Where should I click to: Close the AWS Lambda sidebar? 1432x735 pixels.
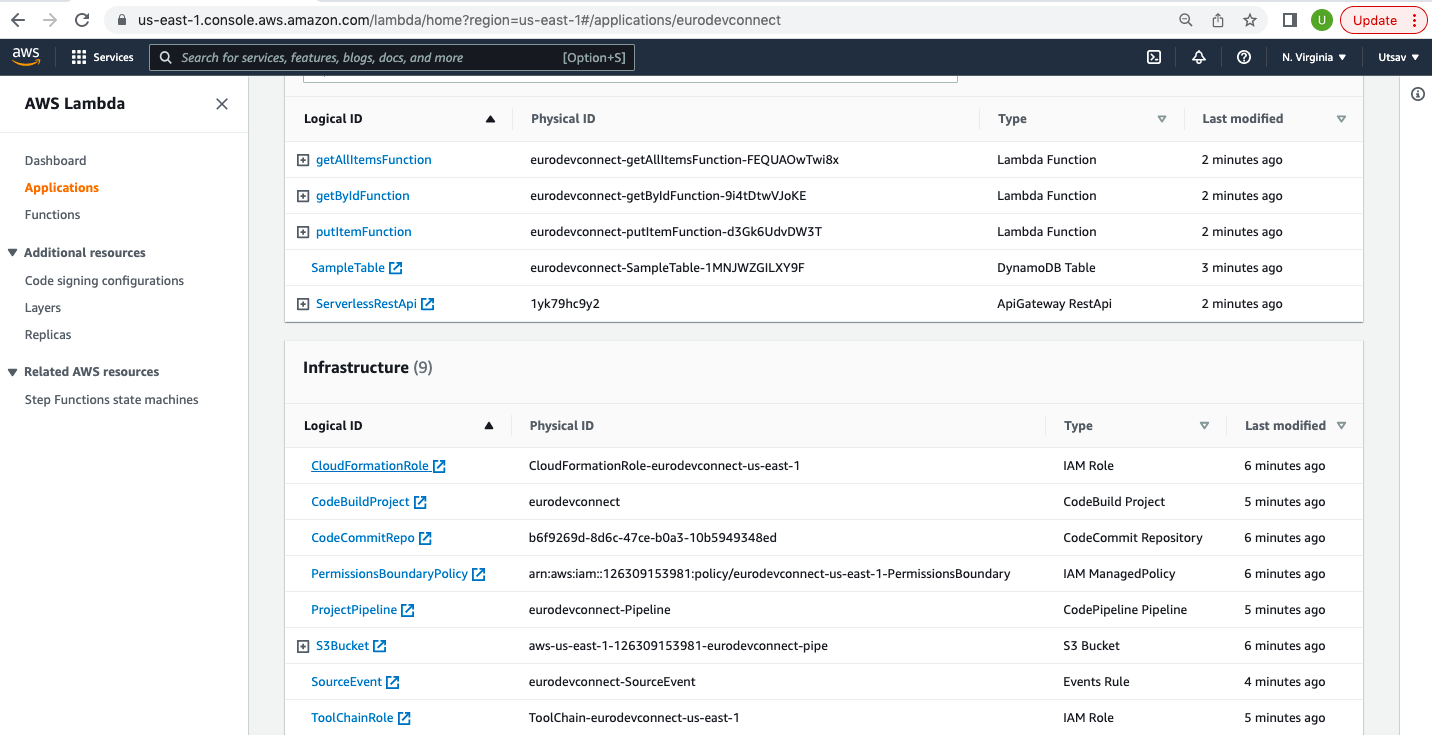click(222, 104)
